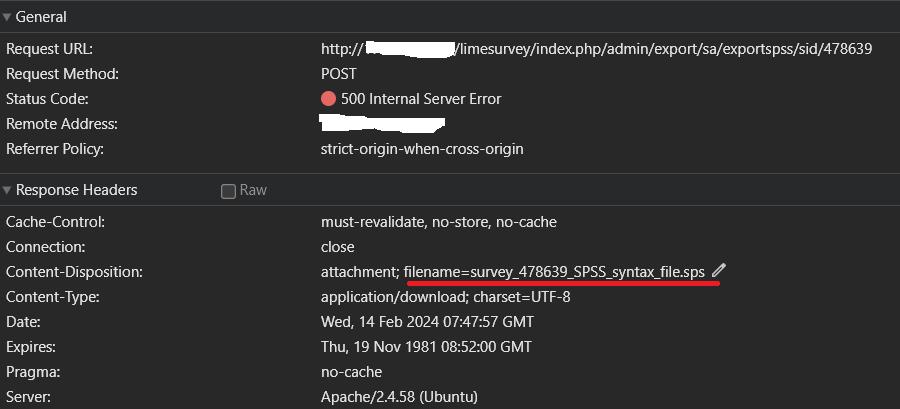The height and width of the screenshot is (409, 900).
Task: Enable the Raw response headers checkbox
Action: 228,191
